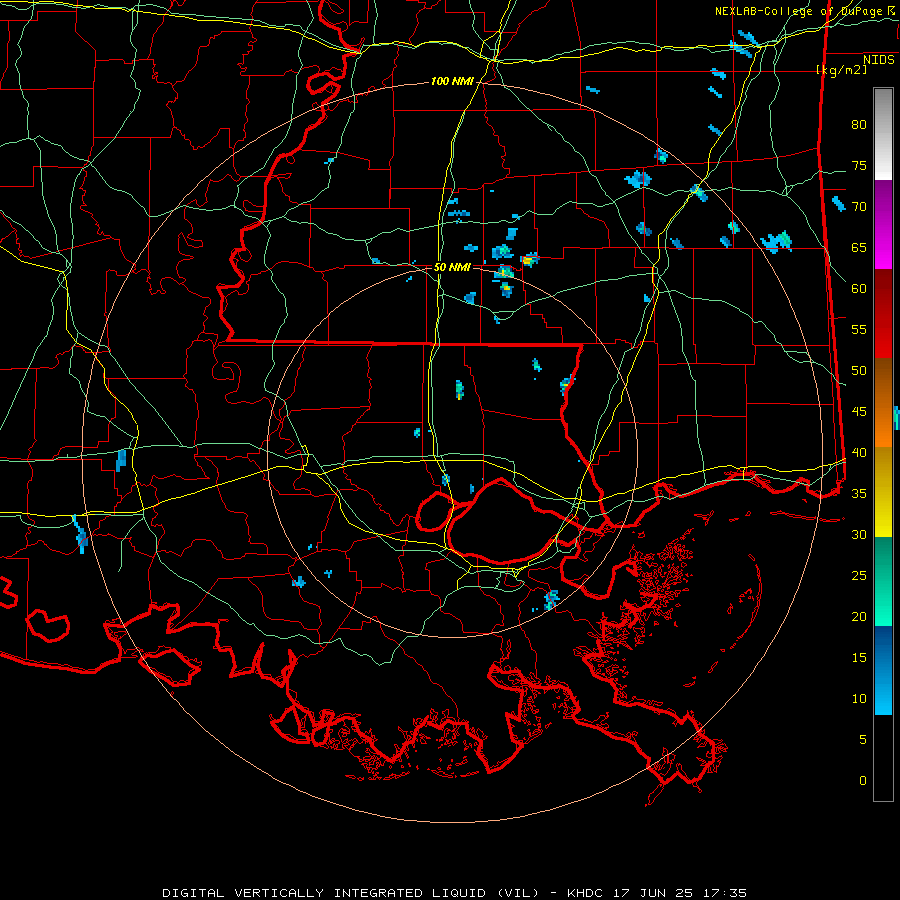
Task: Click the scale value 15
Action: (859, 658)
